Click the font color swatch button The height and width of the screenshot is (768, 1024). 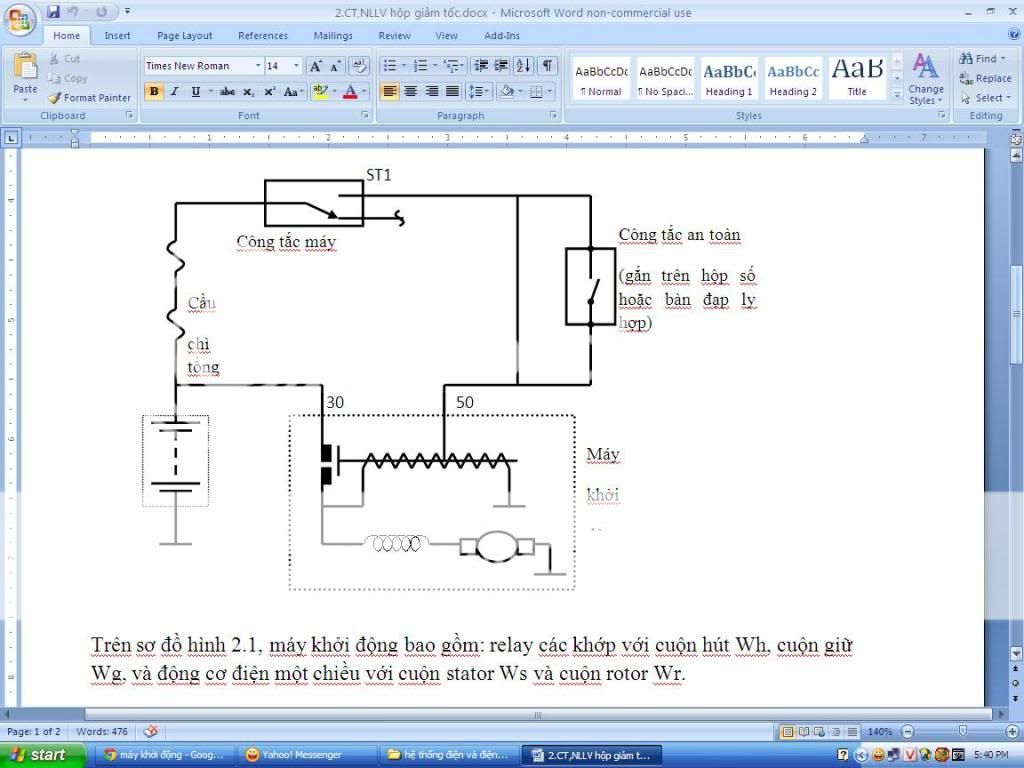tap(350, 91)
